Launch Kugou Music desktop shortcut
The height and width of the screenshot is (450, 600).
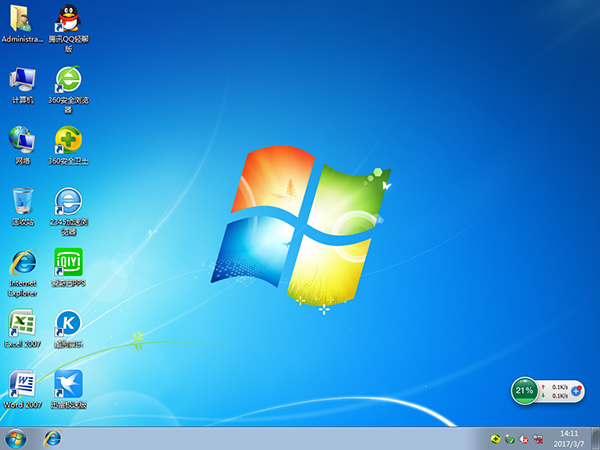(x=68, y=323)
